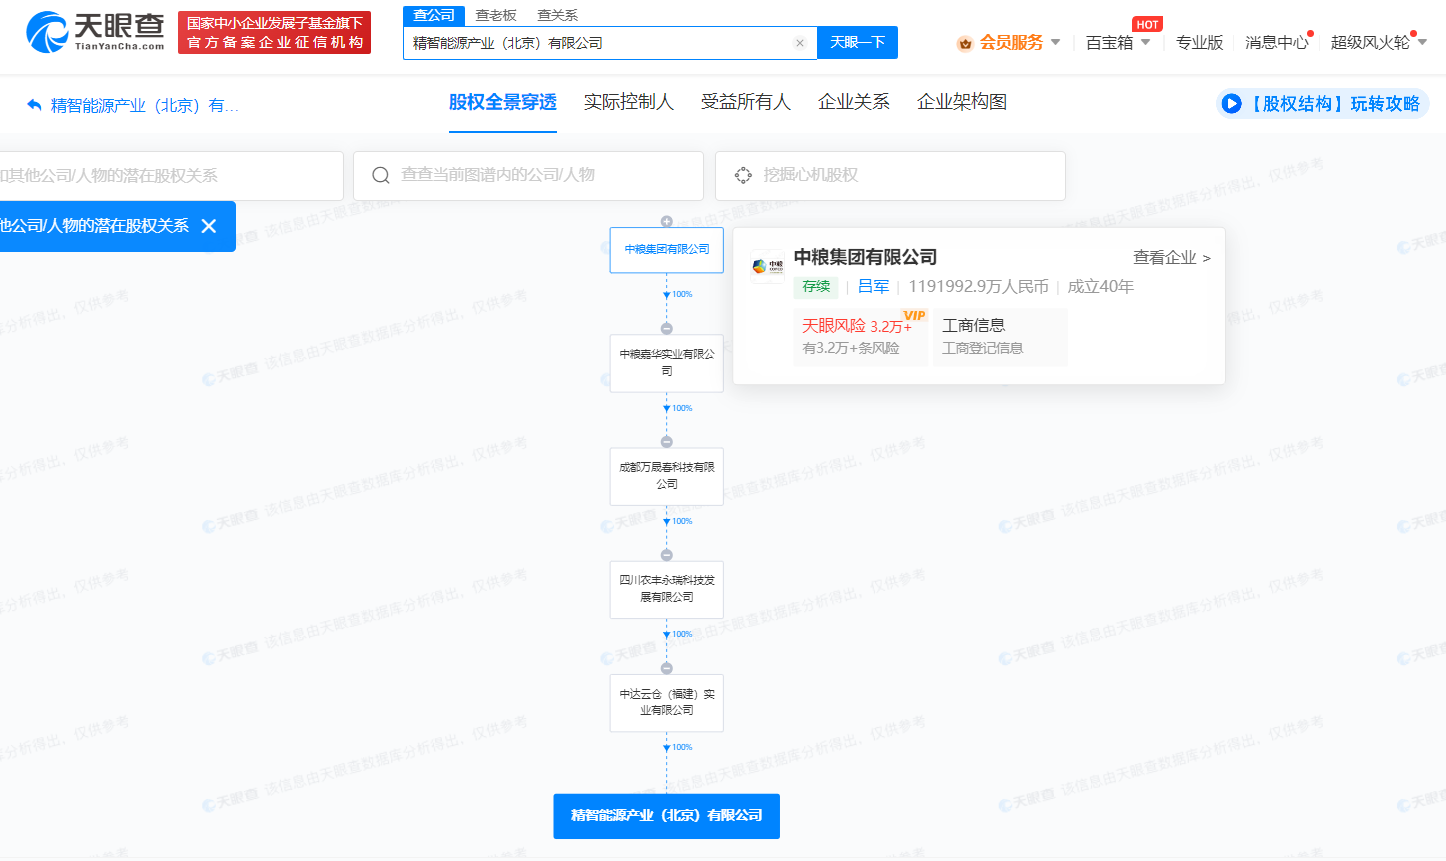
Task: Click the back arrow beside company name
Action: tap(34, 105)
